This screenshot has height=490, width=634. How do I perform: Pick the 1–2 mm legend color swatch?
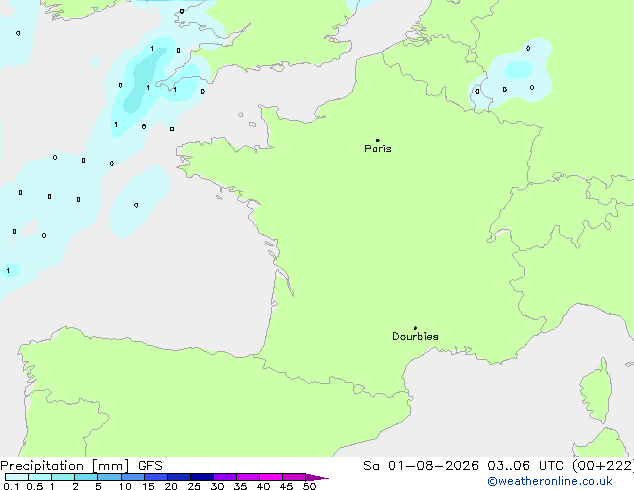(x=63, y=477)
